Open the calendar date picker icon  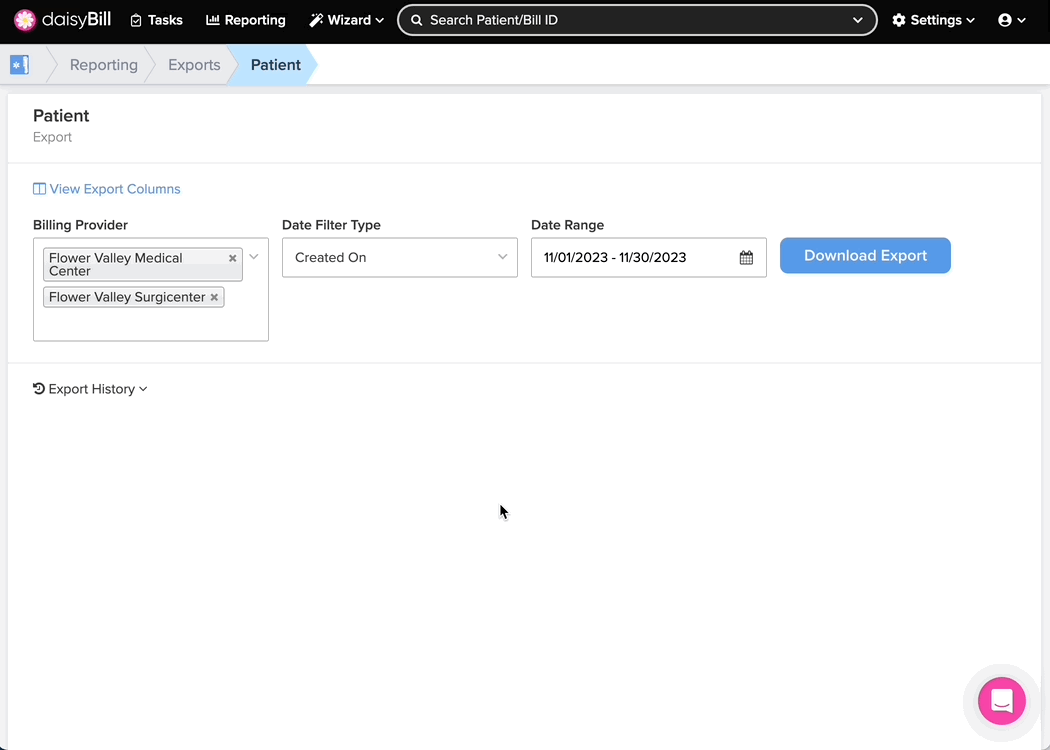pyautogui.click(x=746, y=257)
